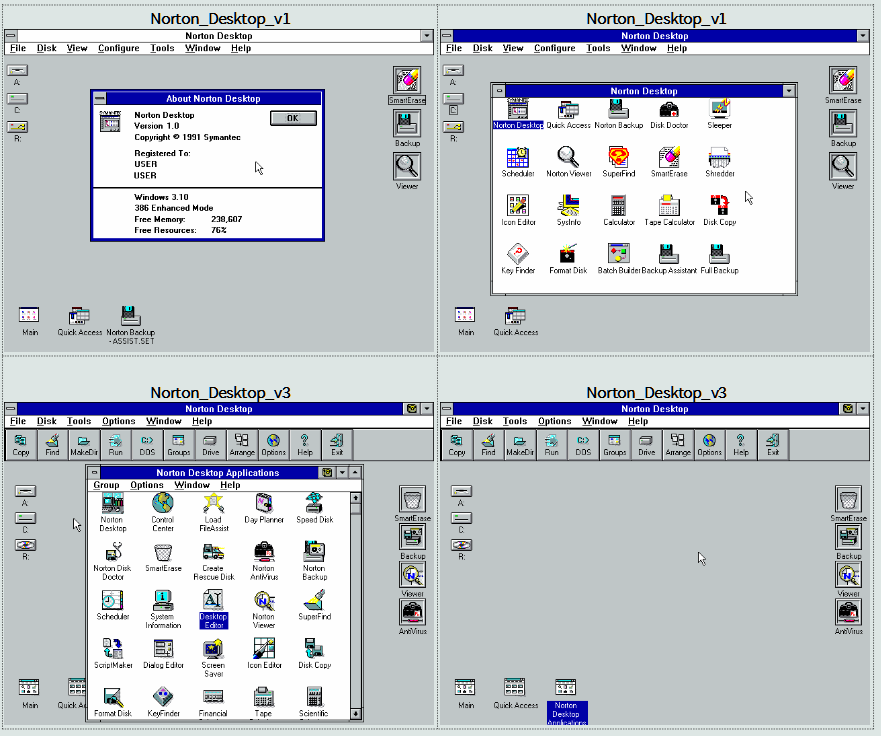The height and width of the screenshot is (736, 881).
Task: Click the scrollbar thumb in Applications group window
Action: [x=356, y=508]
